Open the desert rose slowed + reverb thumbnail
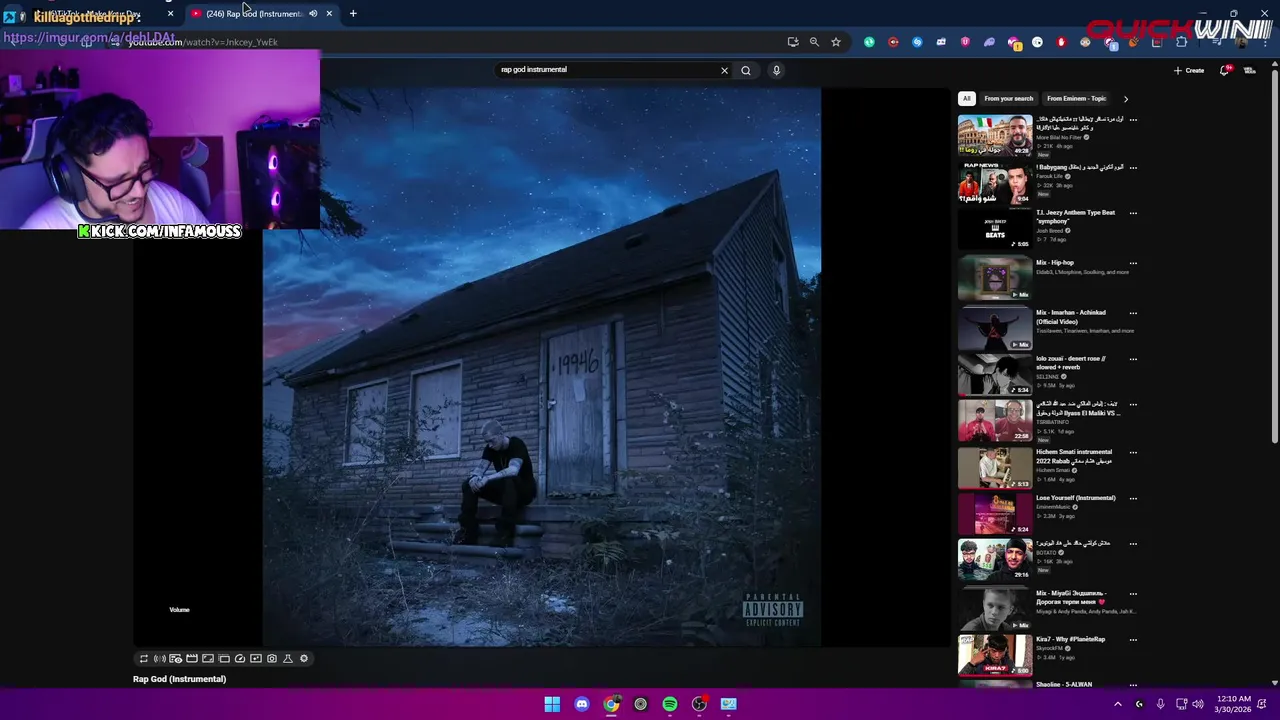1280x720 pixels. pyautogui.click(x=995, y=375)
